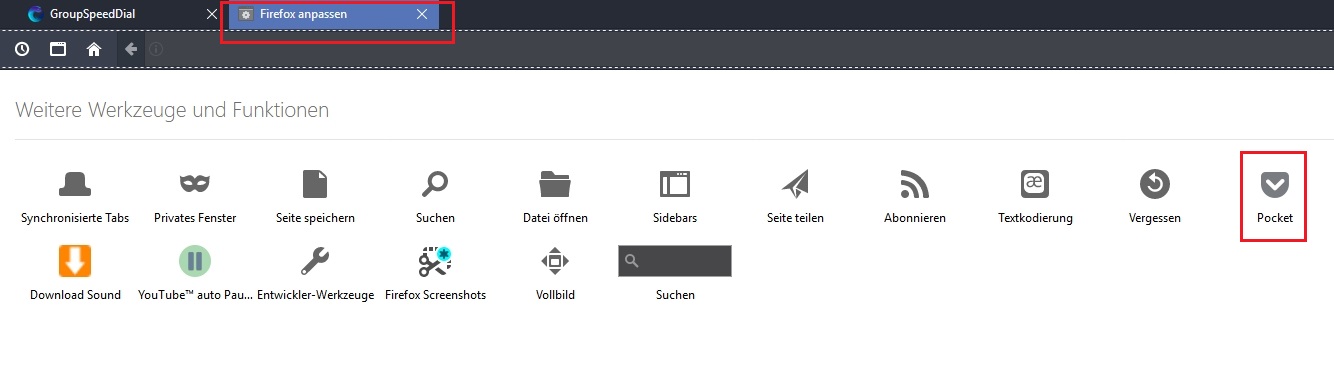Select the Vergessen circular arrow icon
Image resolution: width=1334 pixels, height=379 pixels.
coord(1155,184)
